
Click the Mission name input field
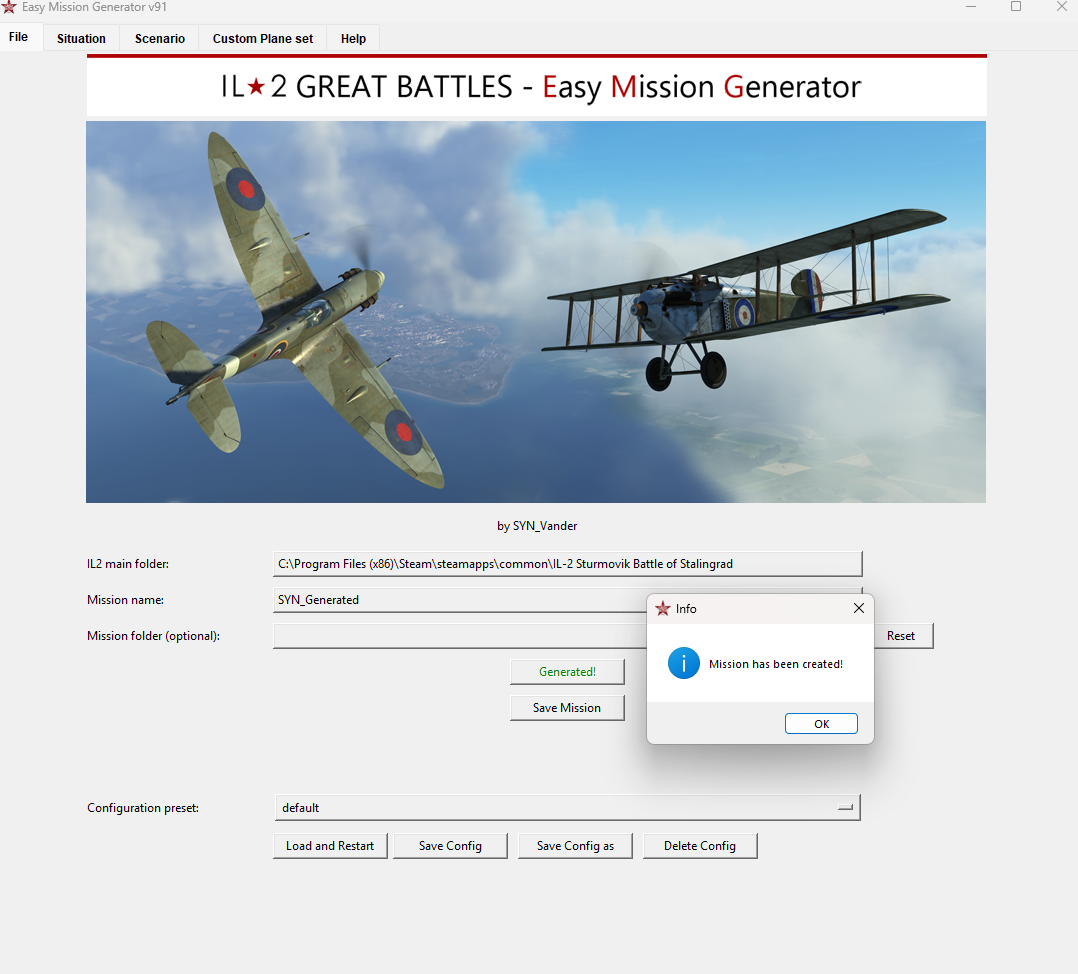(459, 600)
